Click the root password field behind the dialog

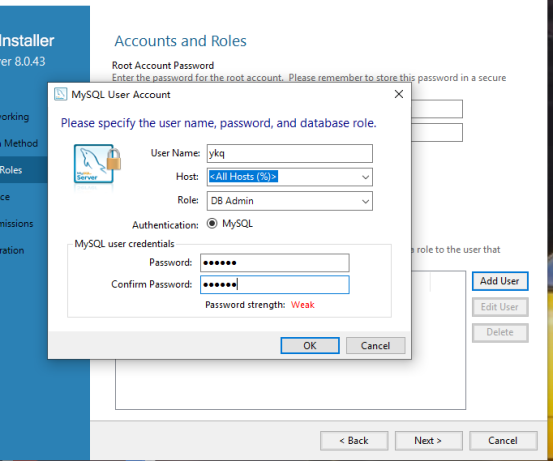point(437,109)
